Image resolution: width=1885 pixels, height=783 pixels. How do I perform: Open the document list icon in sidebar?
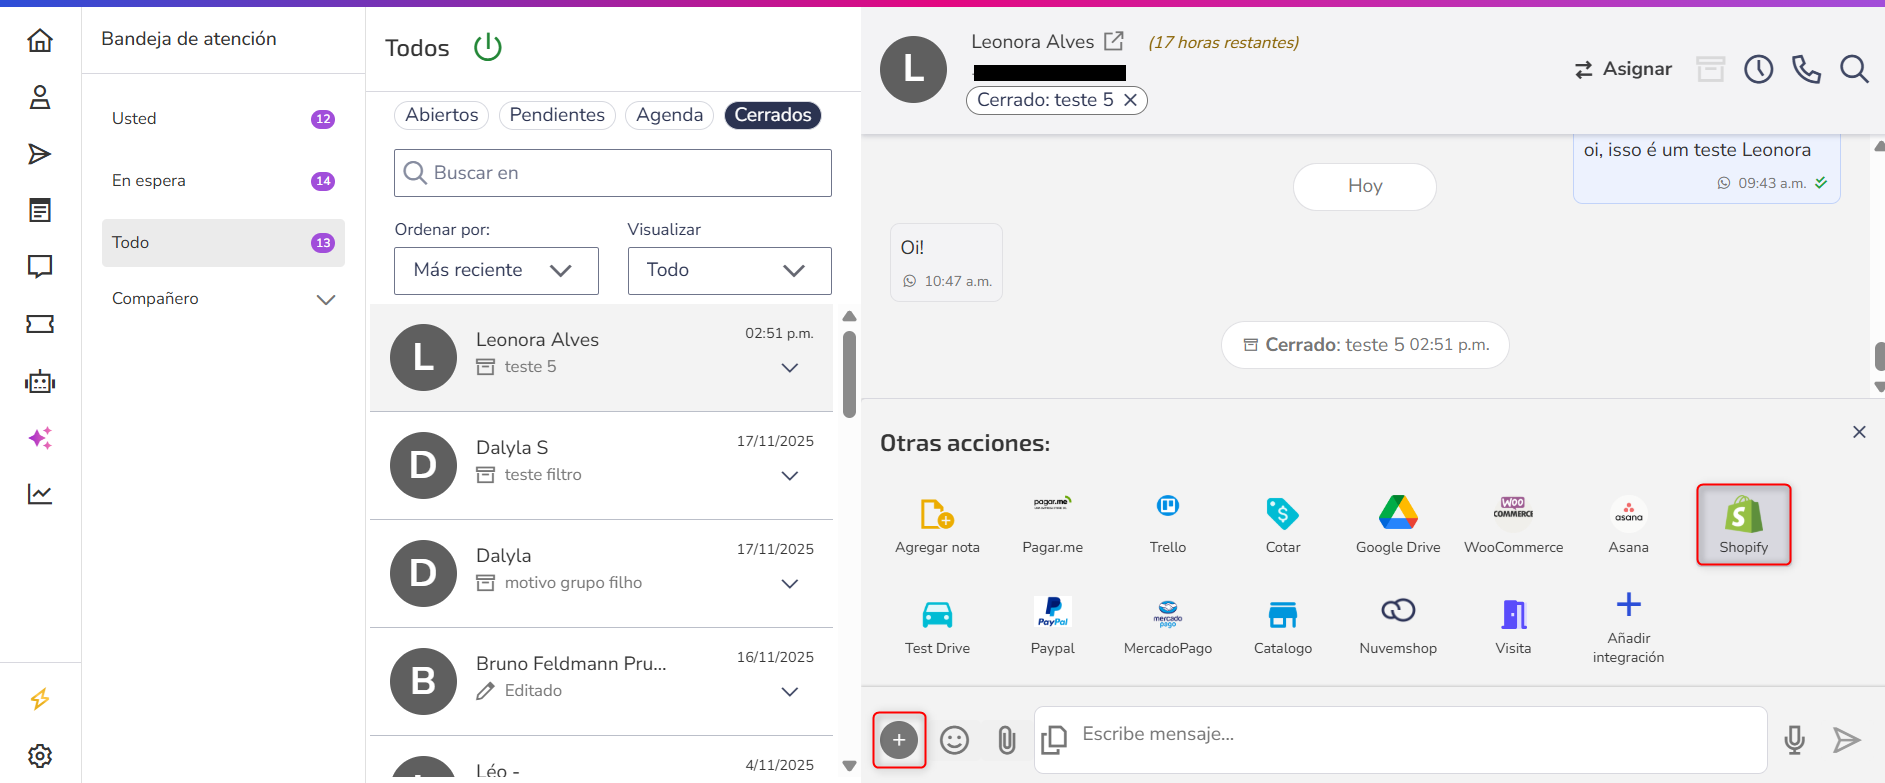coord(40,210)
